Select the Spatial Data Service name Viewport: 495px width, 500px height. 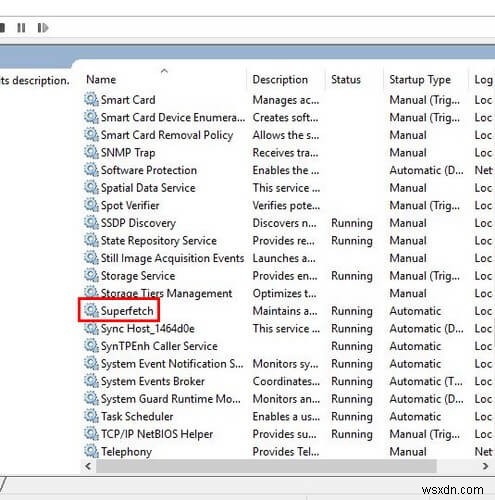point(148,188)
